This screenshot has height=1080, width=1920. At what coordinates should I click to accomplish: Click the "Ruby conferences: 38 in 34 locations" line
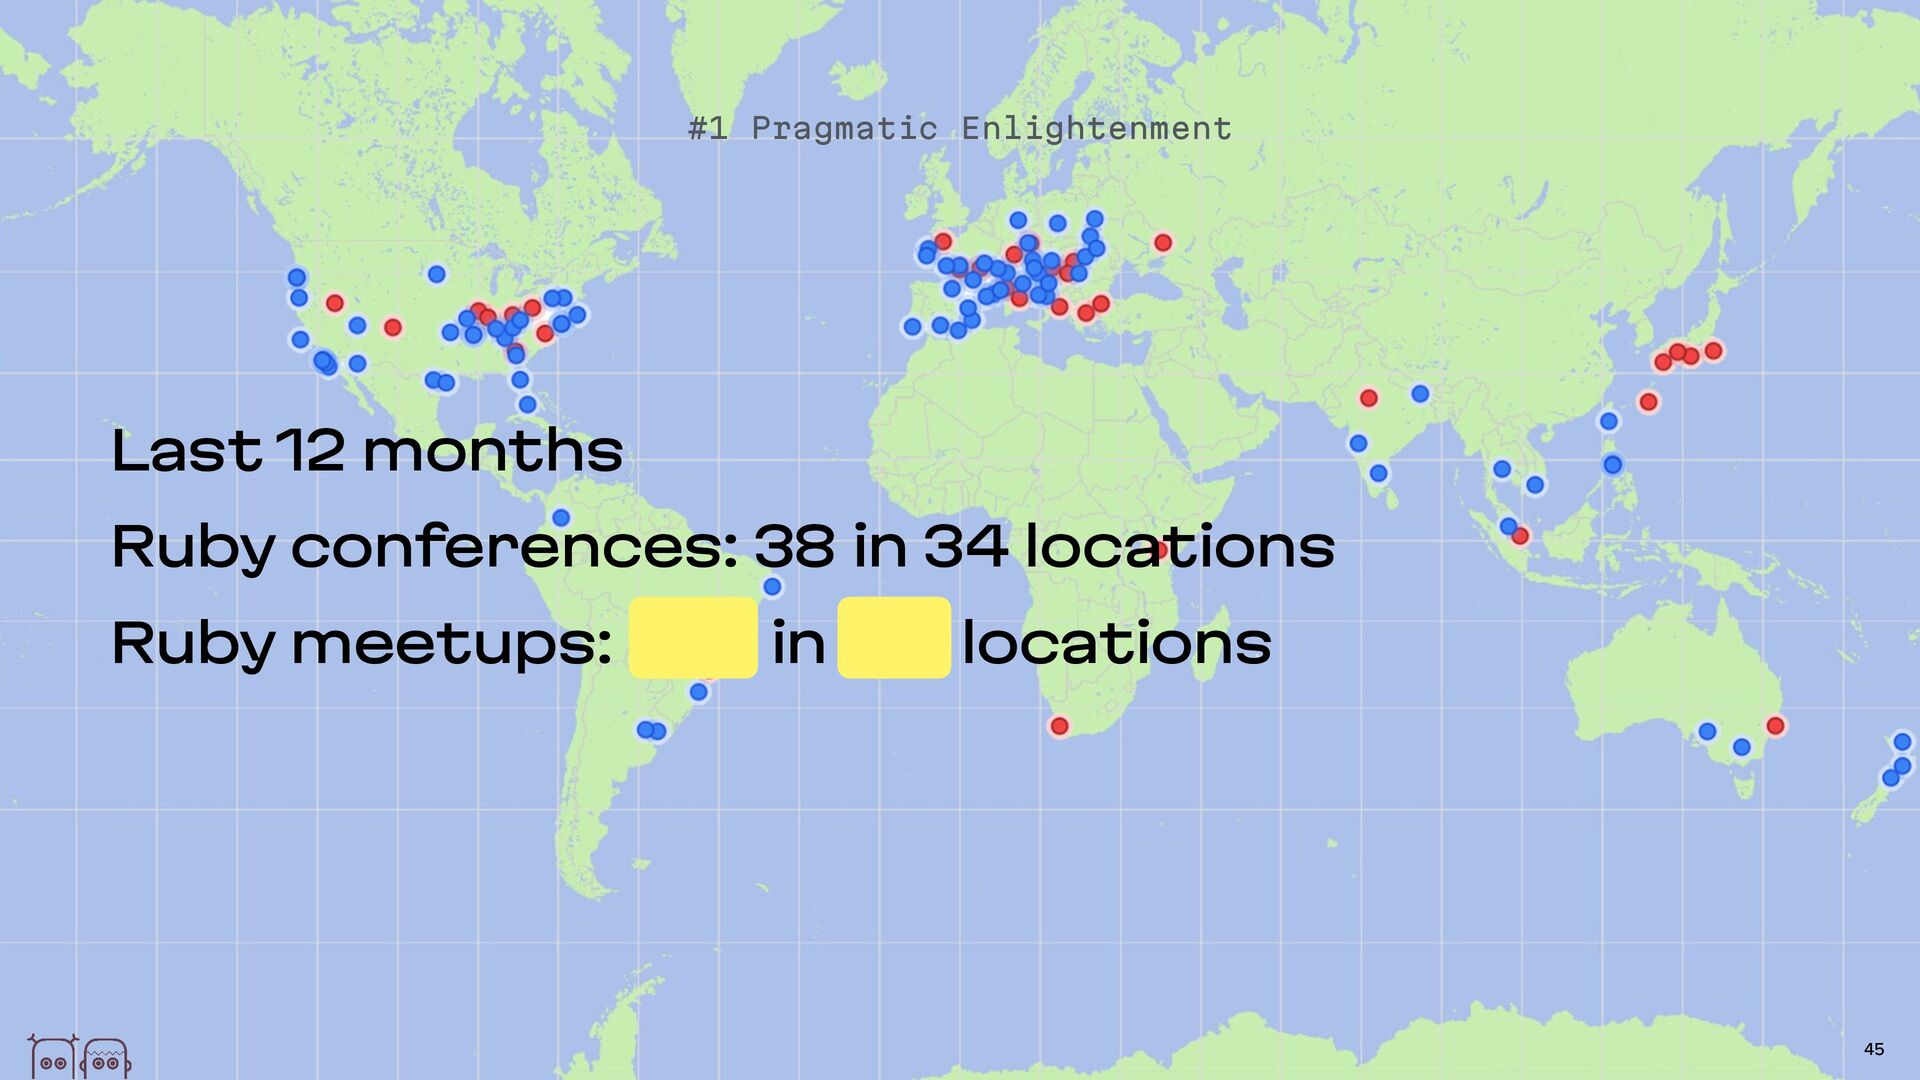[x=722, y=547]
